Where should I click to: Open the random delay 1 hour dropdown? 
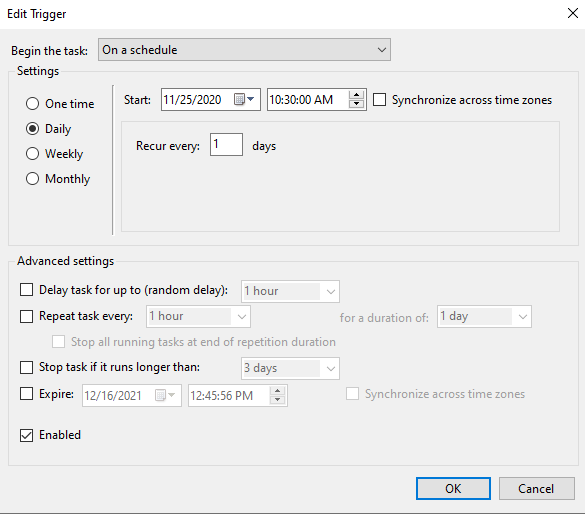pyautogui.click(x=290, y=291)
